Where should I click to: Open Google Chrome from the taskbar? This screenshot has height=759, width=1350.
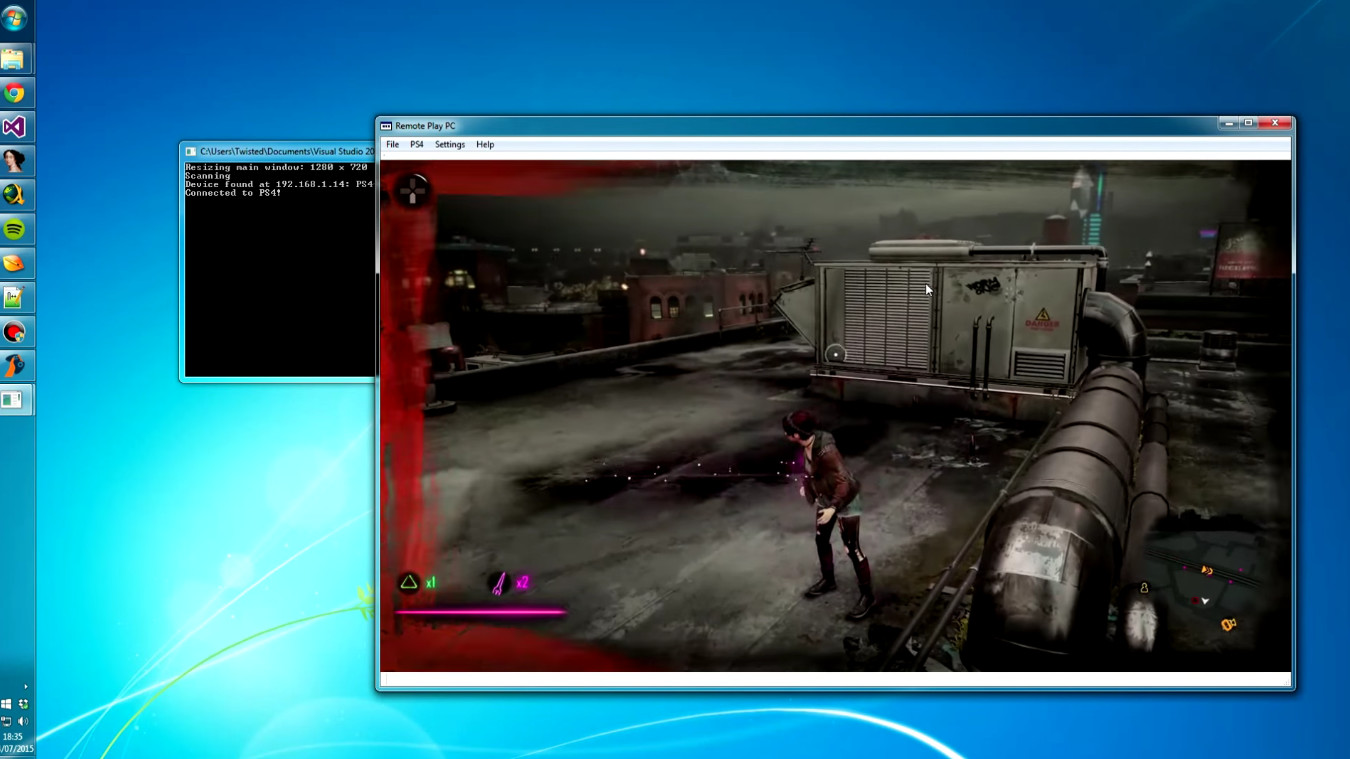pos(14,93)
